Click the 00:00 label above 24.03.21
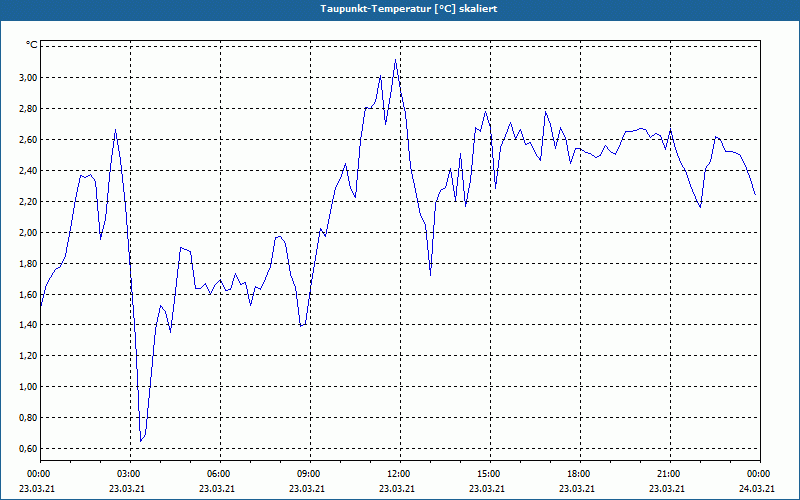This screenshot has width=800, height=500. pos(760,474)
